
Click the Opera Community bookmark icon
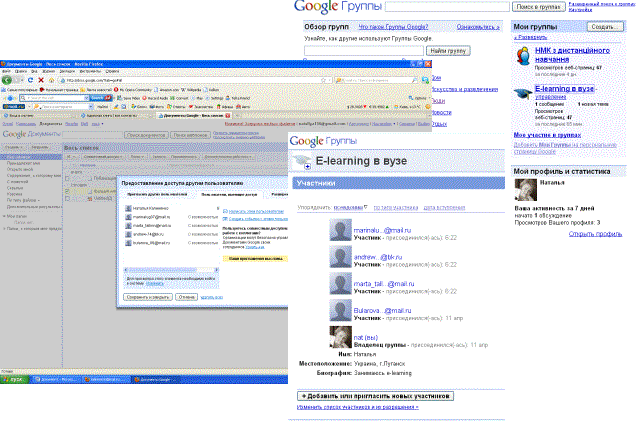[116, 90]
